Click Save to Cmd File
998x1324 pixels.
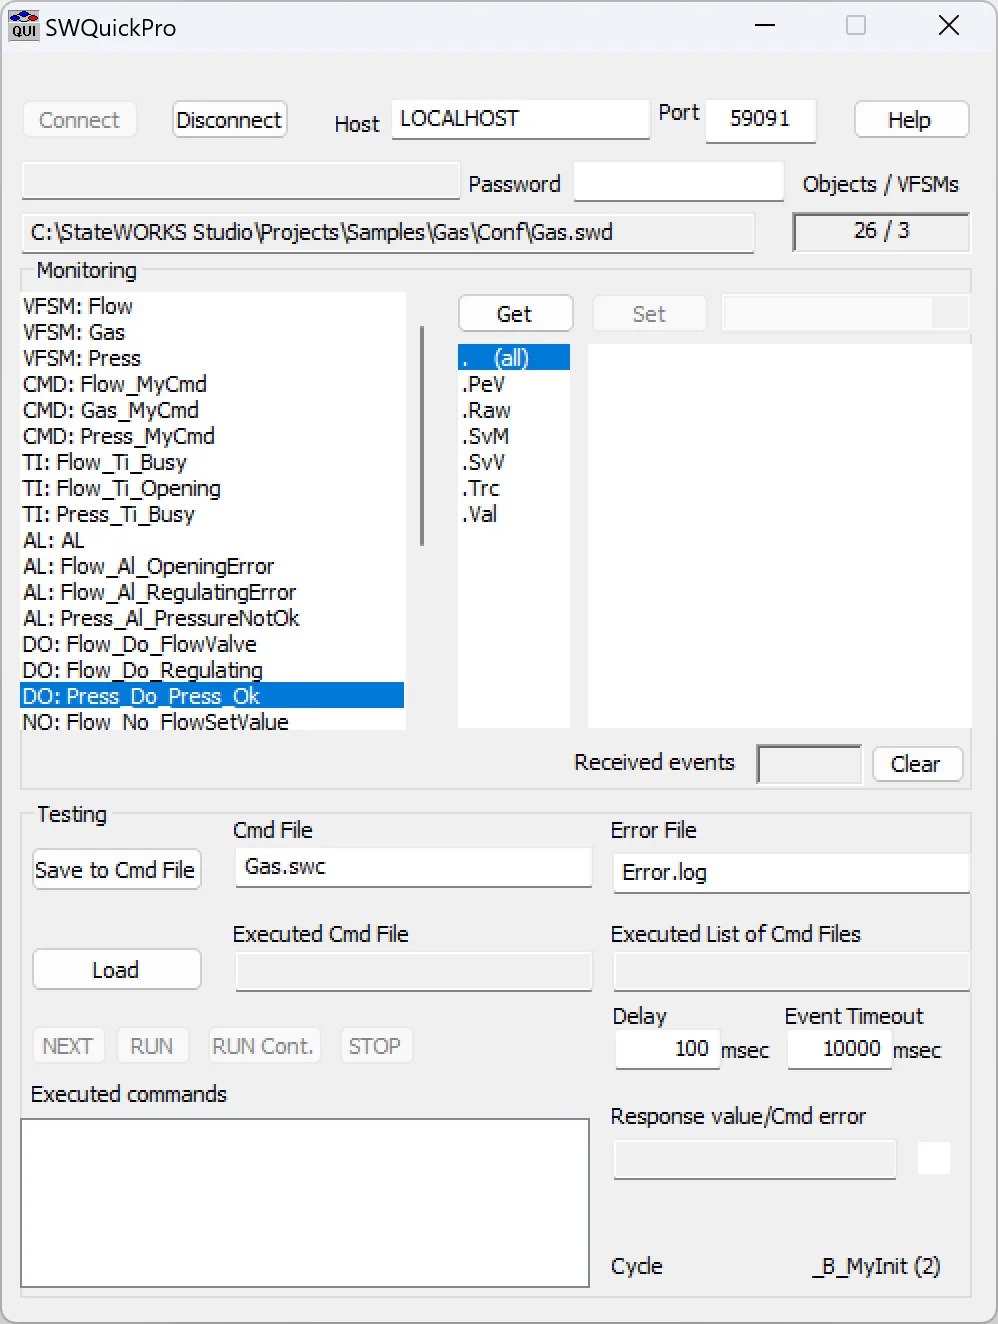click(x=116, y=870)
